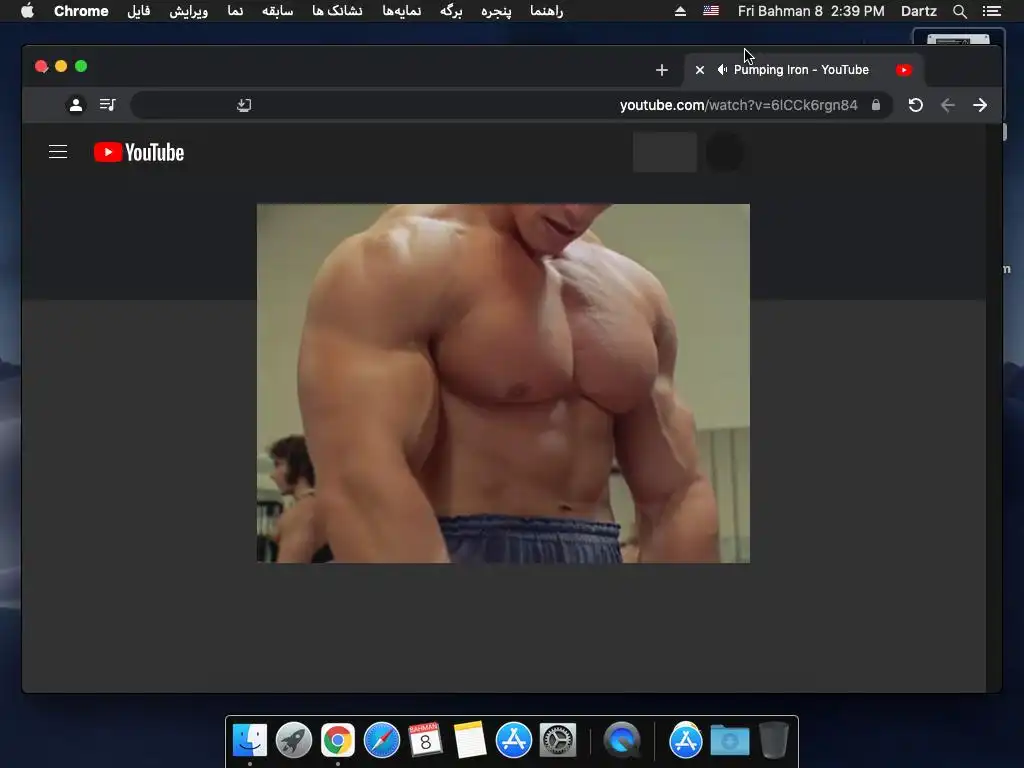The width and height of the screenshot is (1024, 768).
Task: Open Launchpad rocket from the dock
Action: tap(294, 740)
